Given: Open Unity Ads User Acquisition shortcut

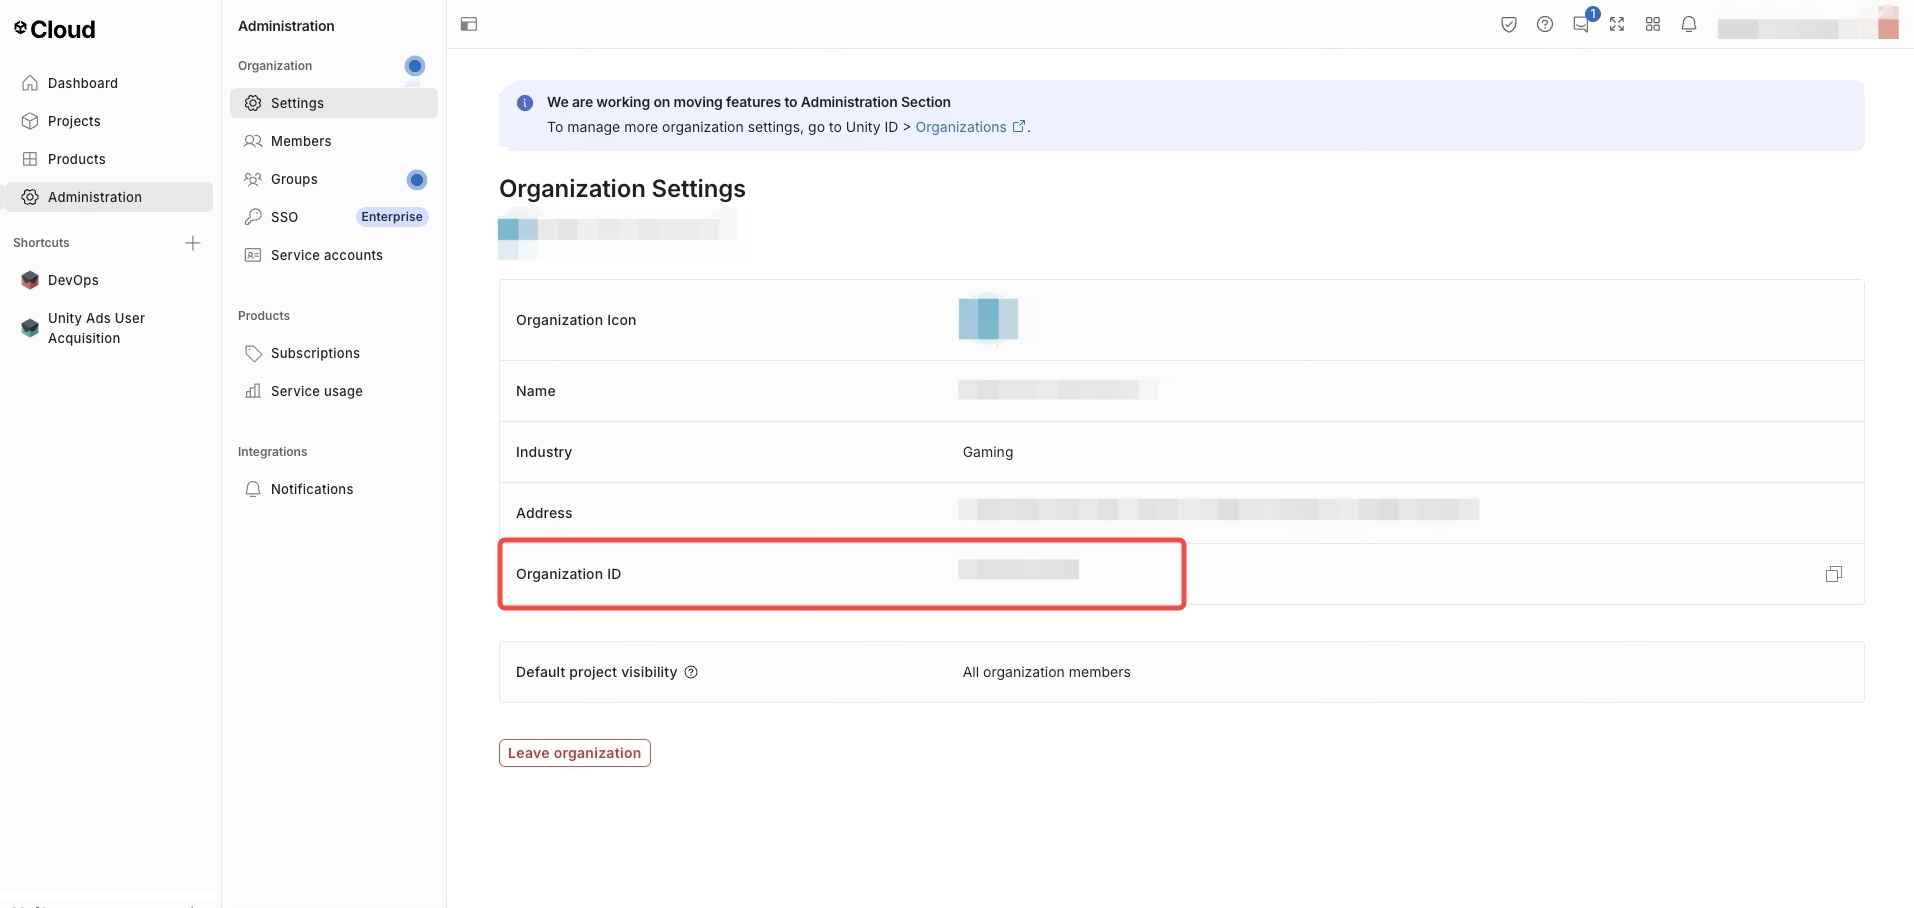Looking at the screenshot, I should (96, 328).
